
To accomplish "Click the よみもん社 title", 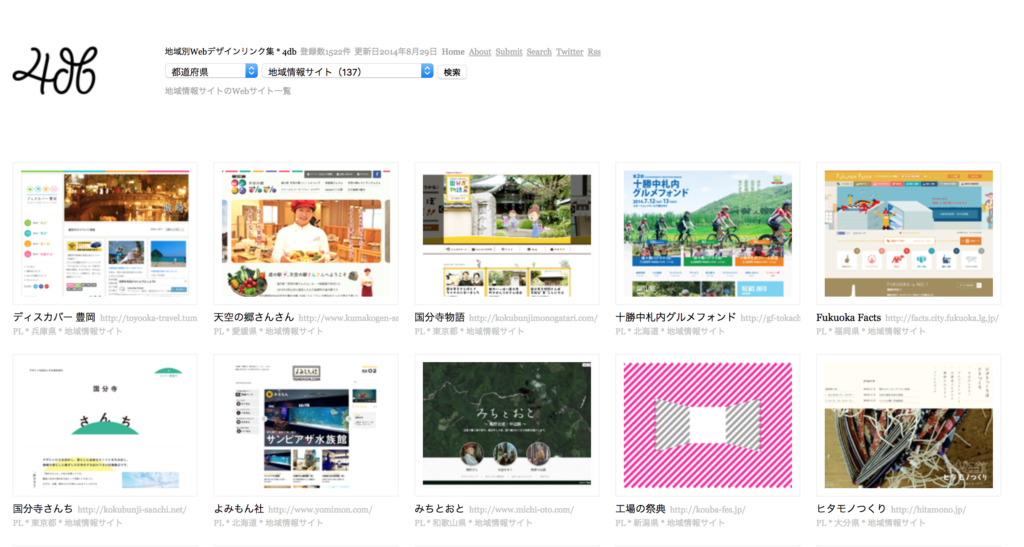I will (238, 509).
